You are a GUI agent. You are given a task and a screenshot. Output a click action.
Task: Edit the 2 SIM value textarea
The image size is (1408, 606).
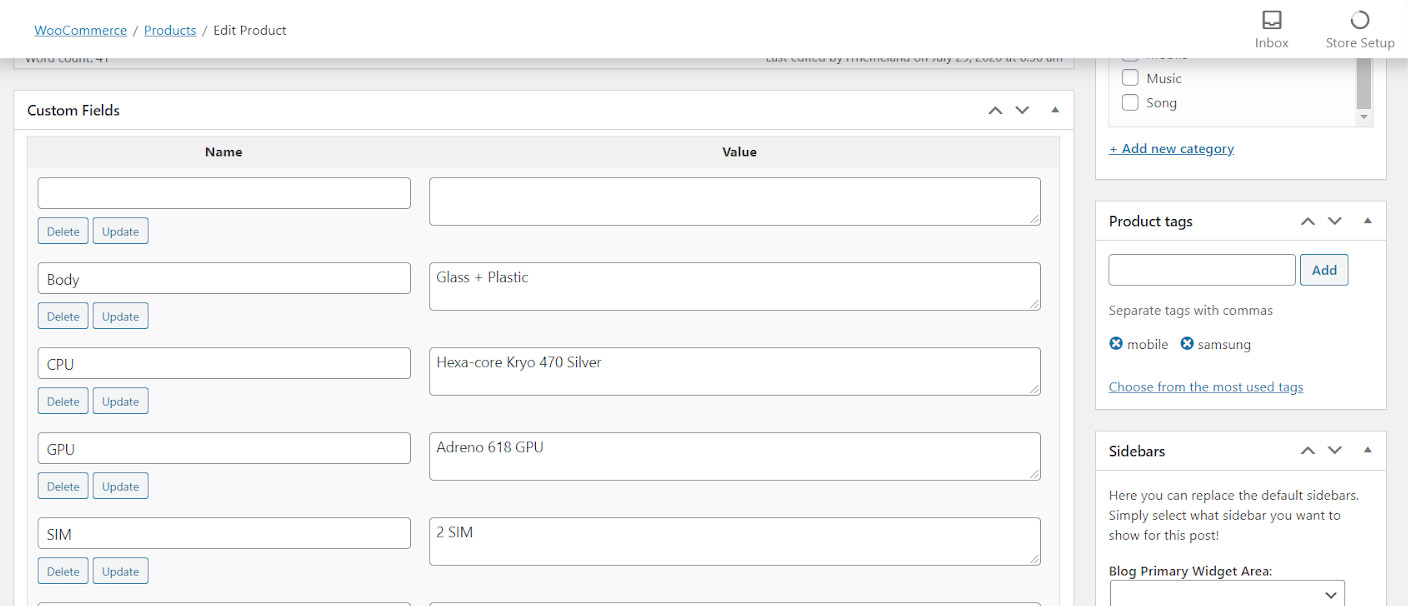735,541
